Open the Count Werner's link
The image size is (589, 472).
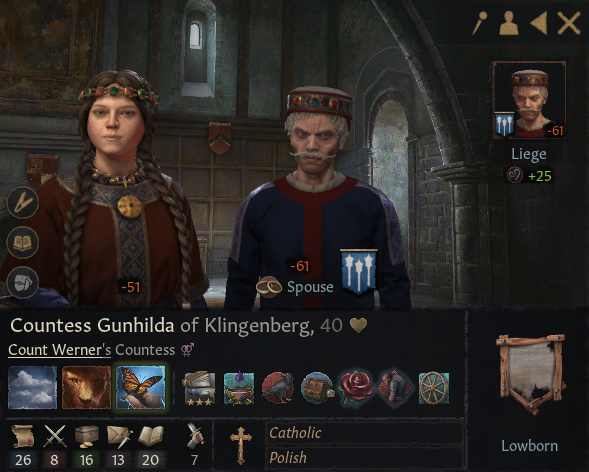pyautogui.click(x=60, y=350)
